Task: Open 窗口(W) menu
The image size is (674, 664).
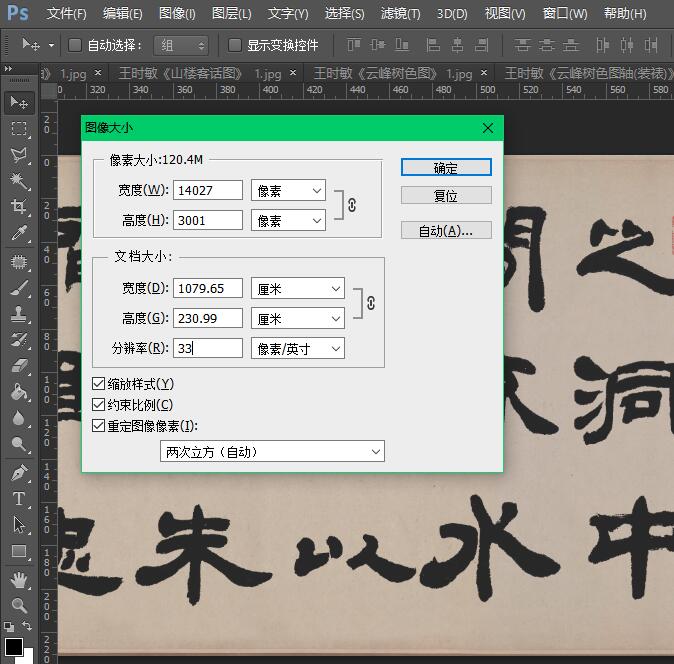Action: click(565, 14)
